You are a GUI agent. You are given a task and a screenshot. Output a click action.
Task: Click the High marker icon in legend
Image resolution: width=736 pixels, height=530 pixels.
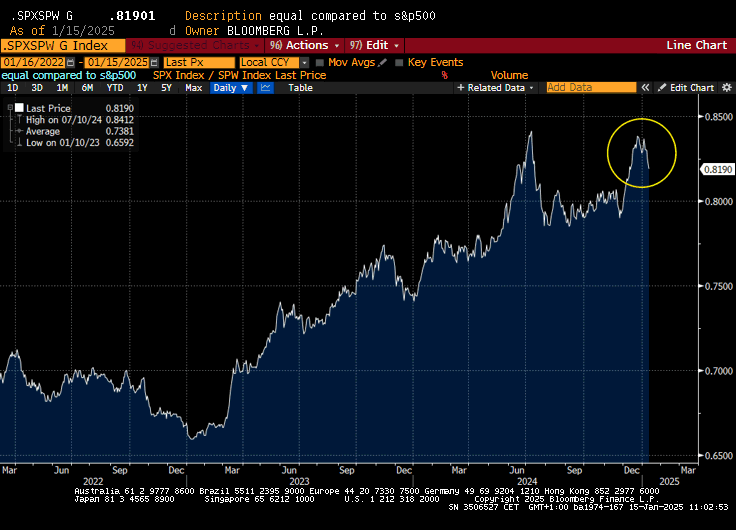(19, 120)
